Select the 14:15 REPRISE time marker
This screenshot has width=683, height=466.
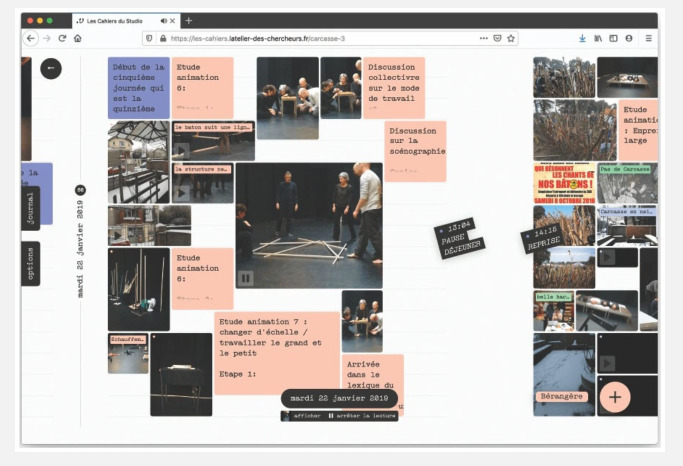(541, 237)
